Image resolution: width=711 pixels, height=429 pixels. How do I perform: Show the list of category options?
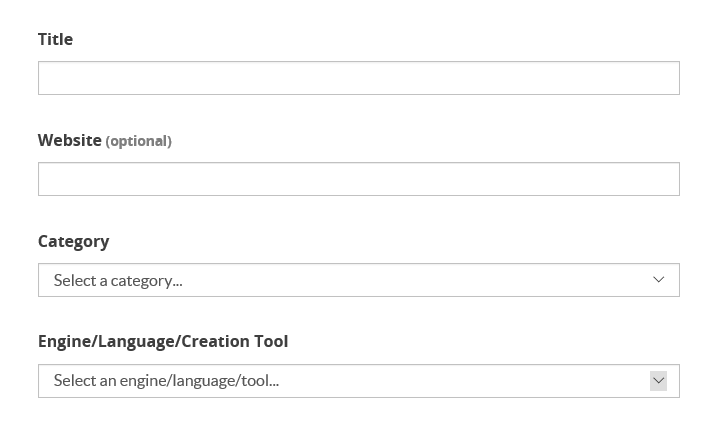click(x=359, y=280)
